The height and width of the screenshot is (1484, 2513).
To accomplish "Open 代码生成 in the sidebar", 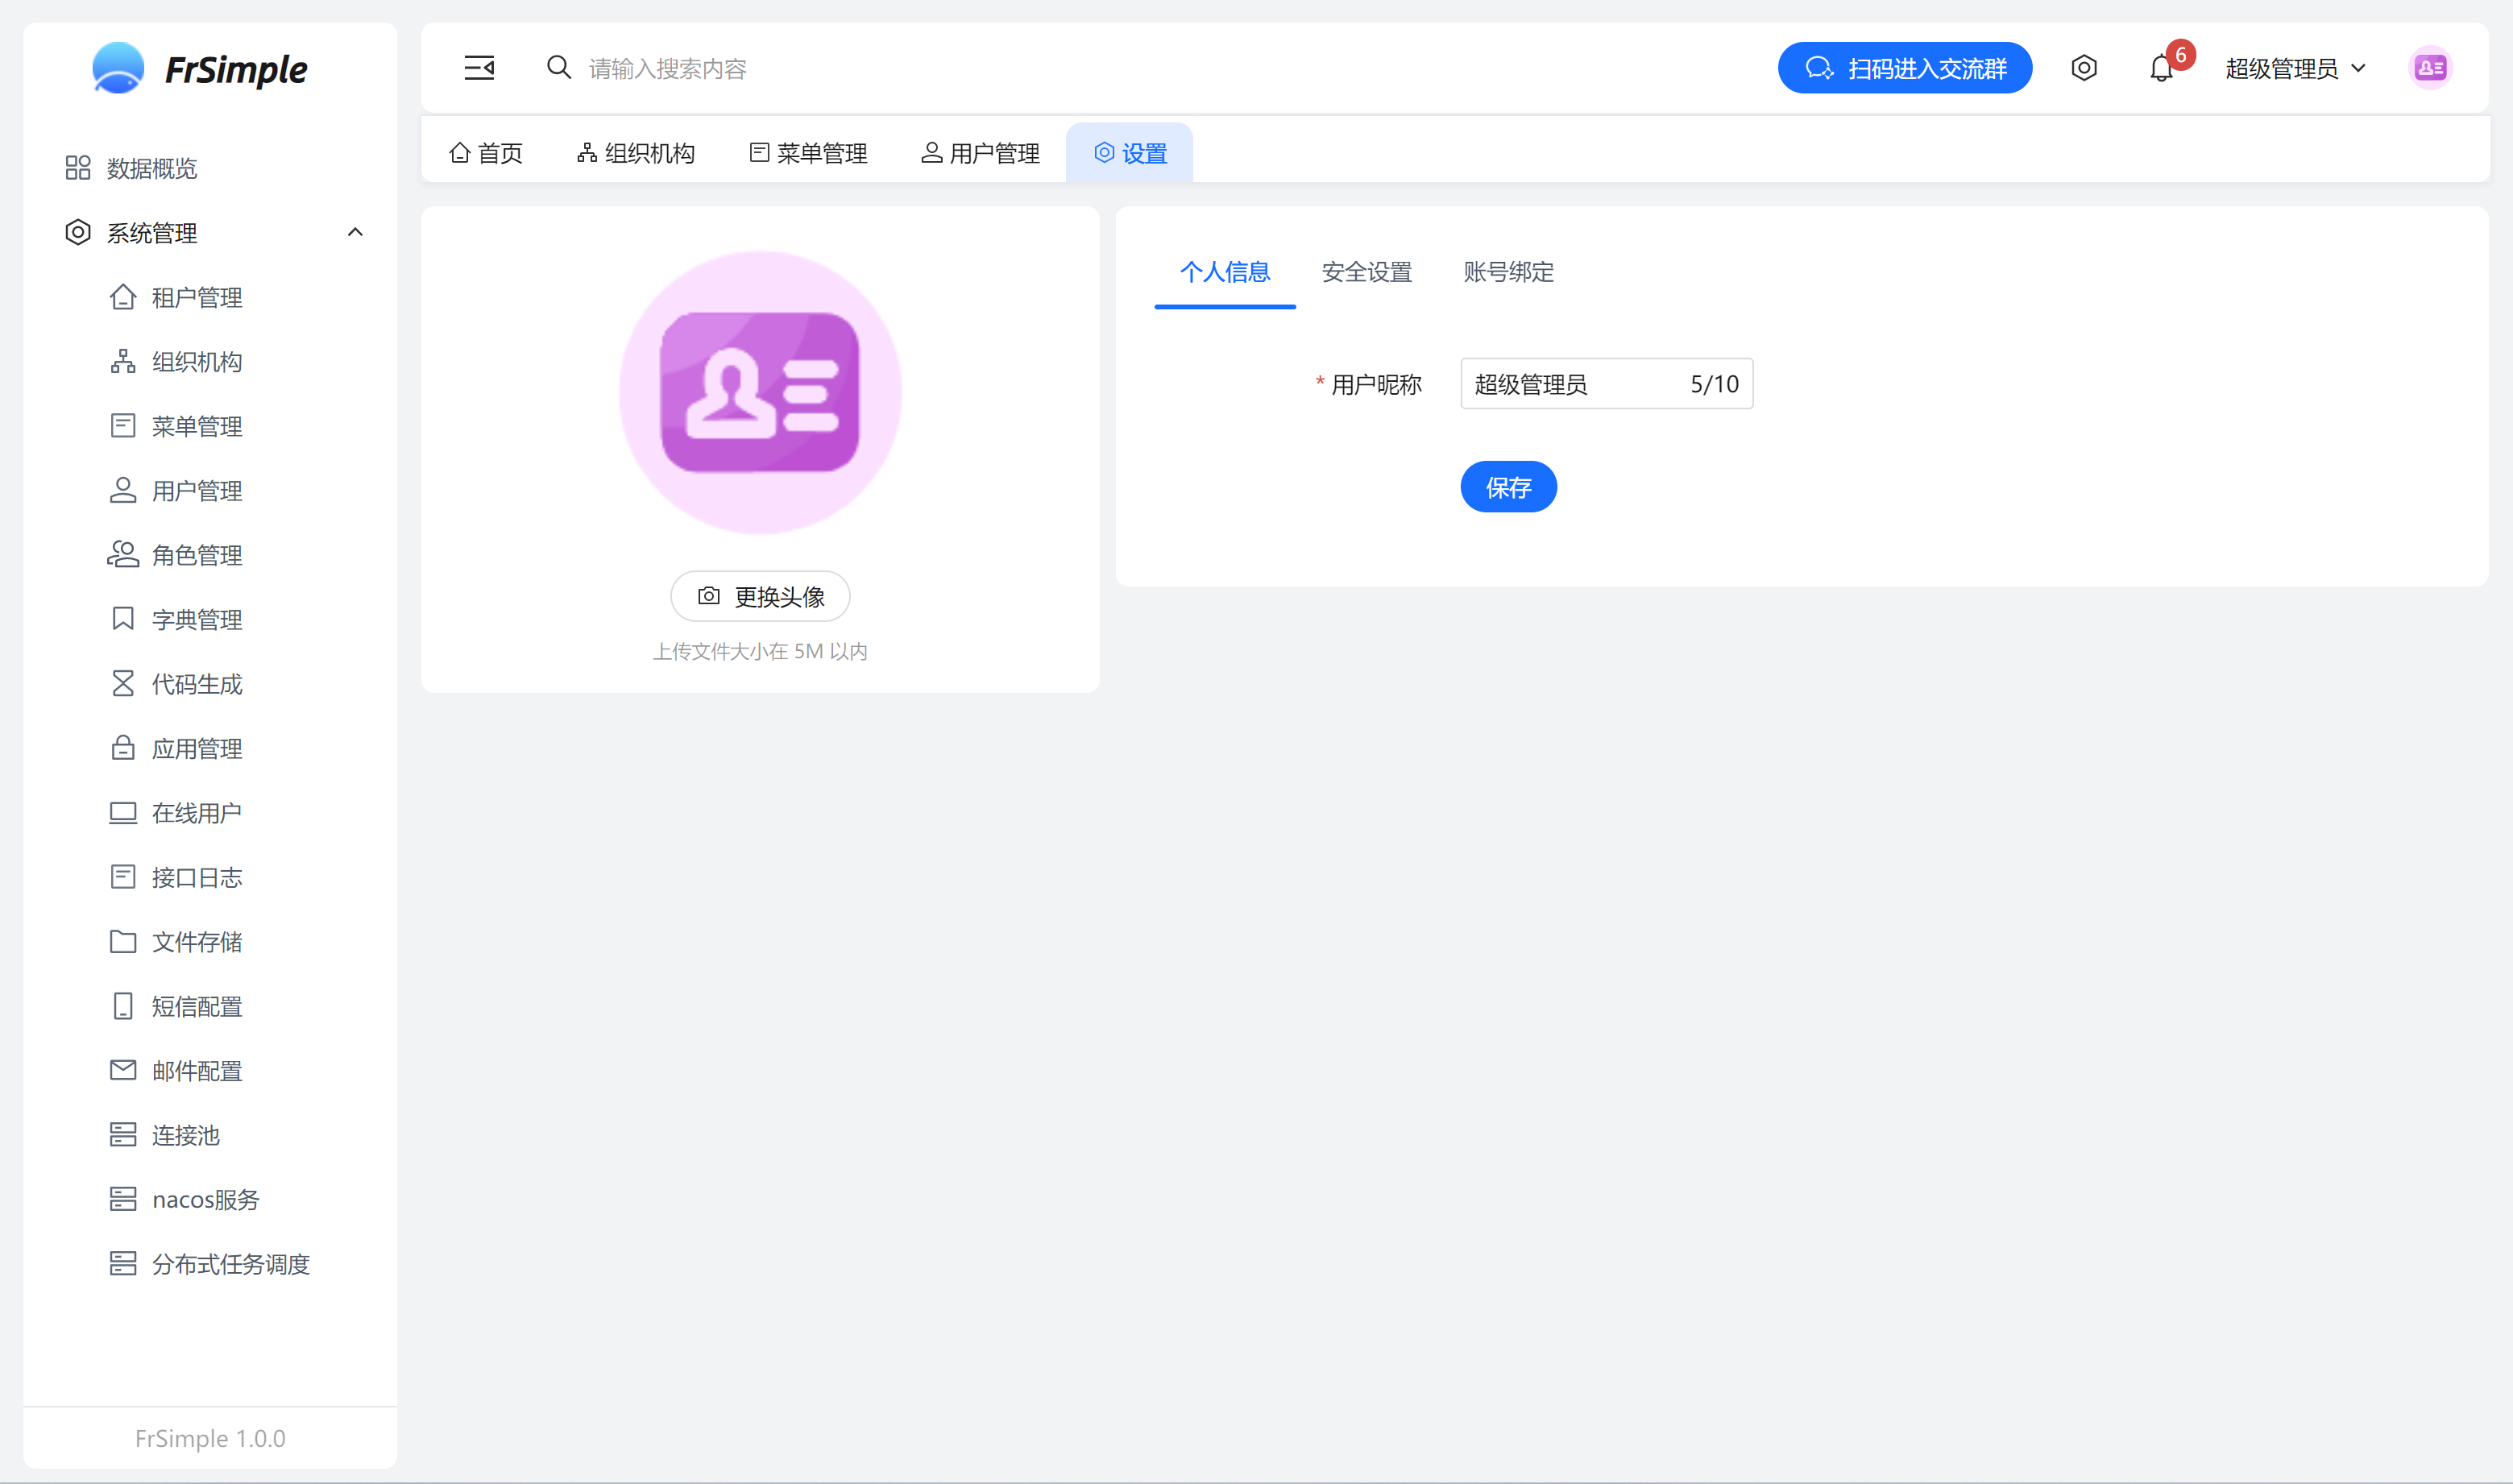I will (x=197, y=684).
